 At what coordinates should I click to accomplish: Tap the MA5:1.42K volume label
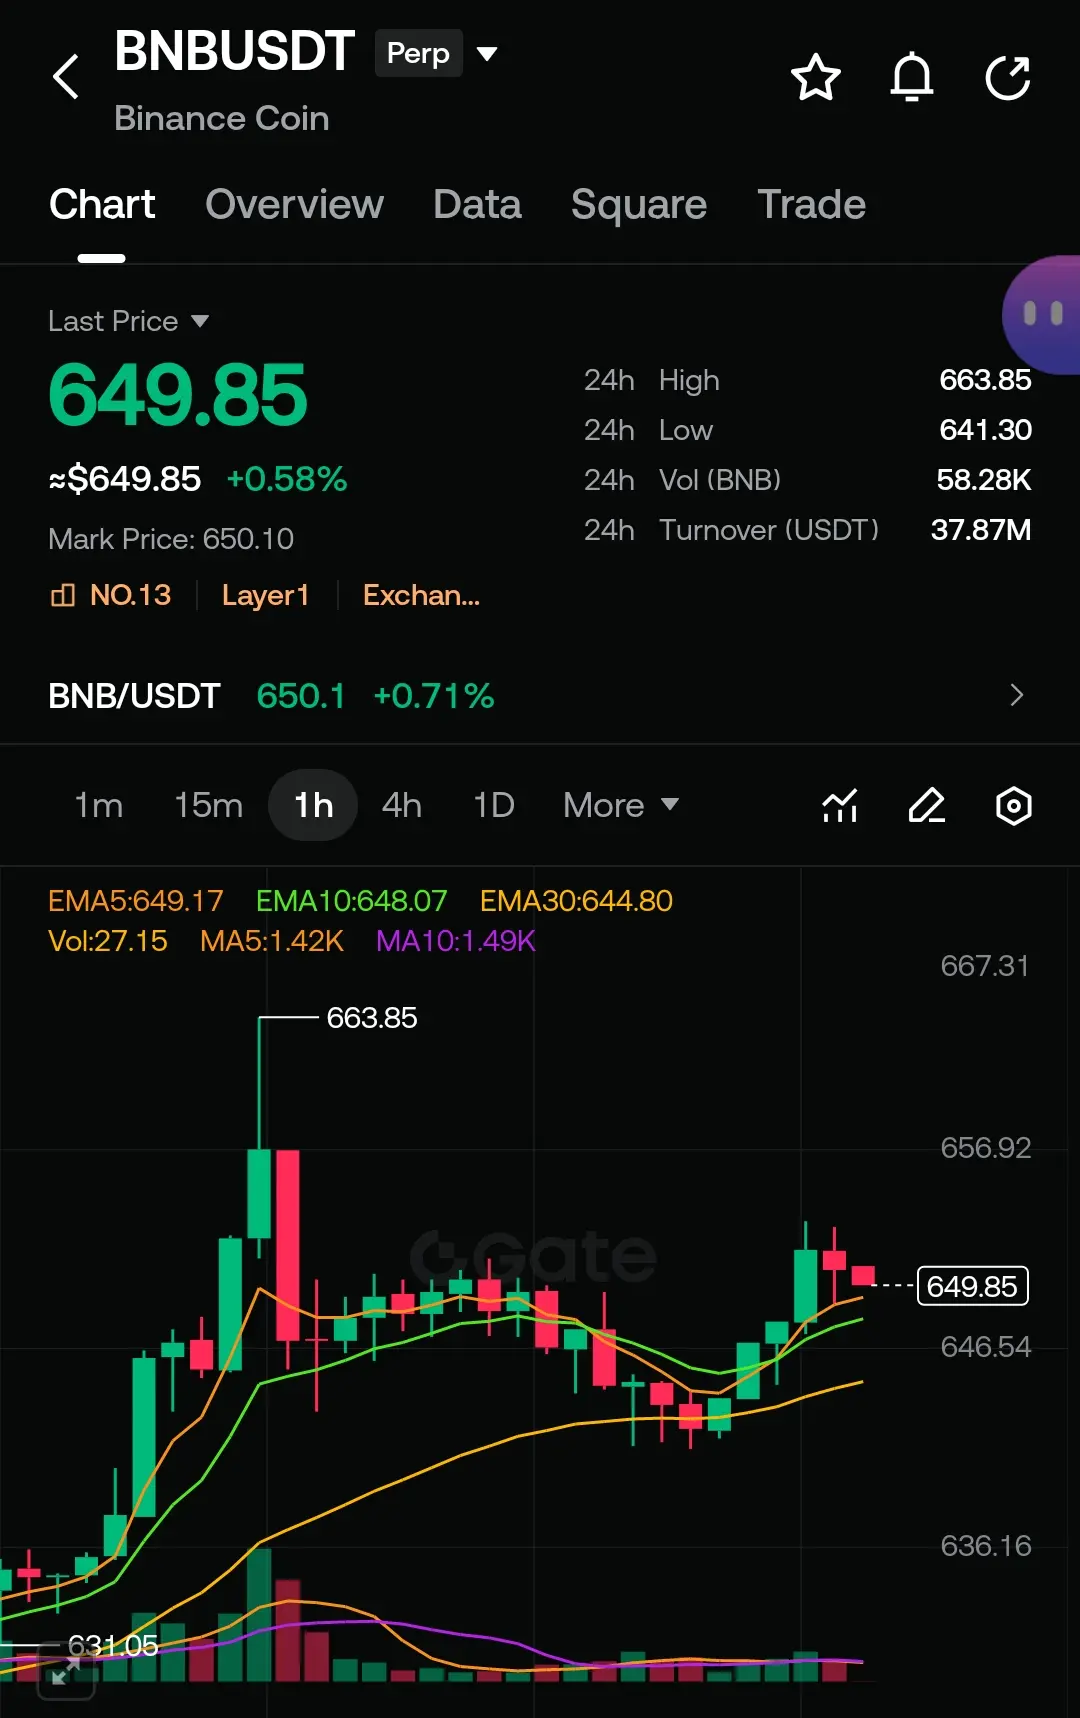coord(272,941)
